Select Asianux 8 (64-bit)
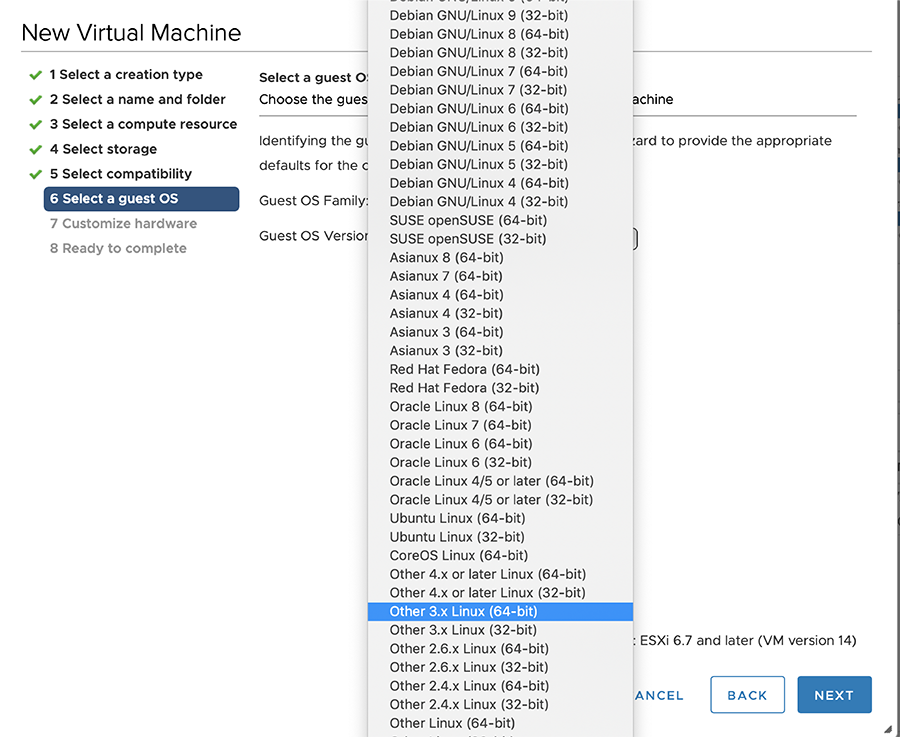The height and width of the screenshot is (737, 900). 500,258
